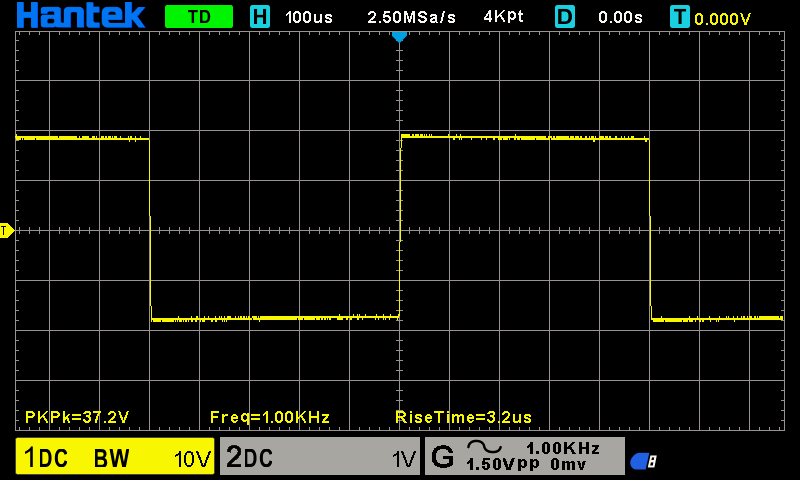
Task: Click the 0.000V trigger level value
Action: click(x=722, y=19)
